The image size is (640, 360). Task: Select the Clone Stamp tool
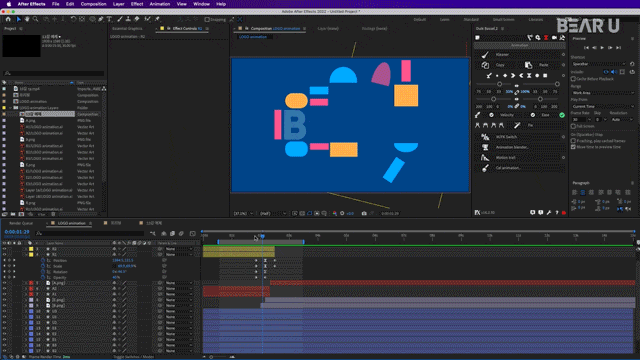coord(128,19)
